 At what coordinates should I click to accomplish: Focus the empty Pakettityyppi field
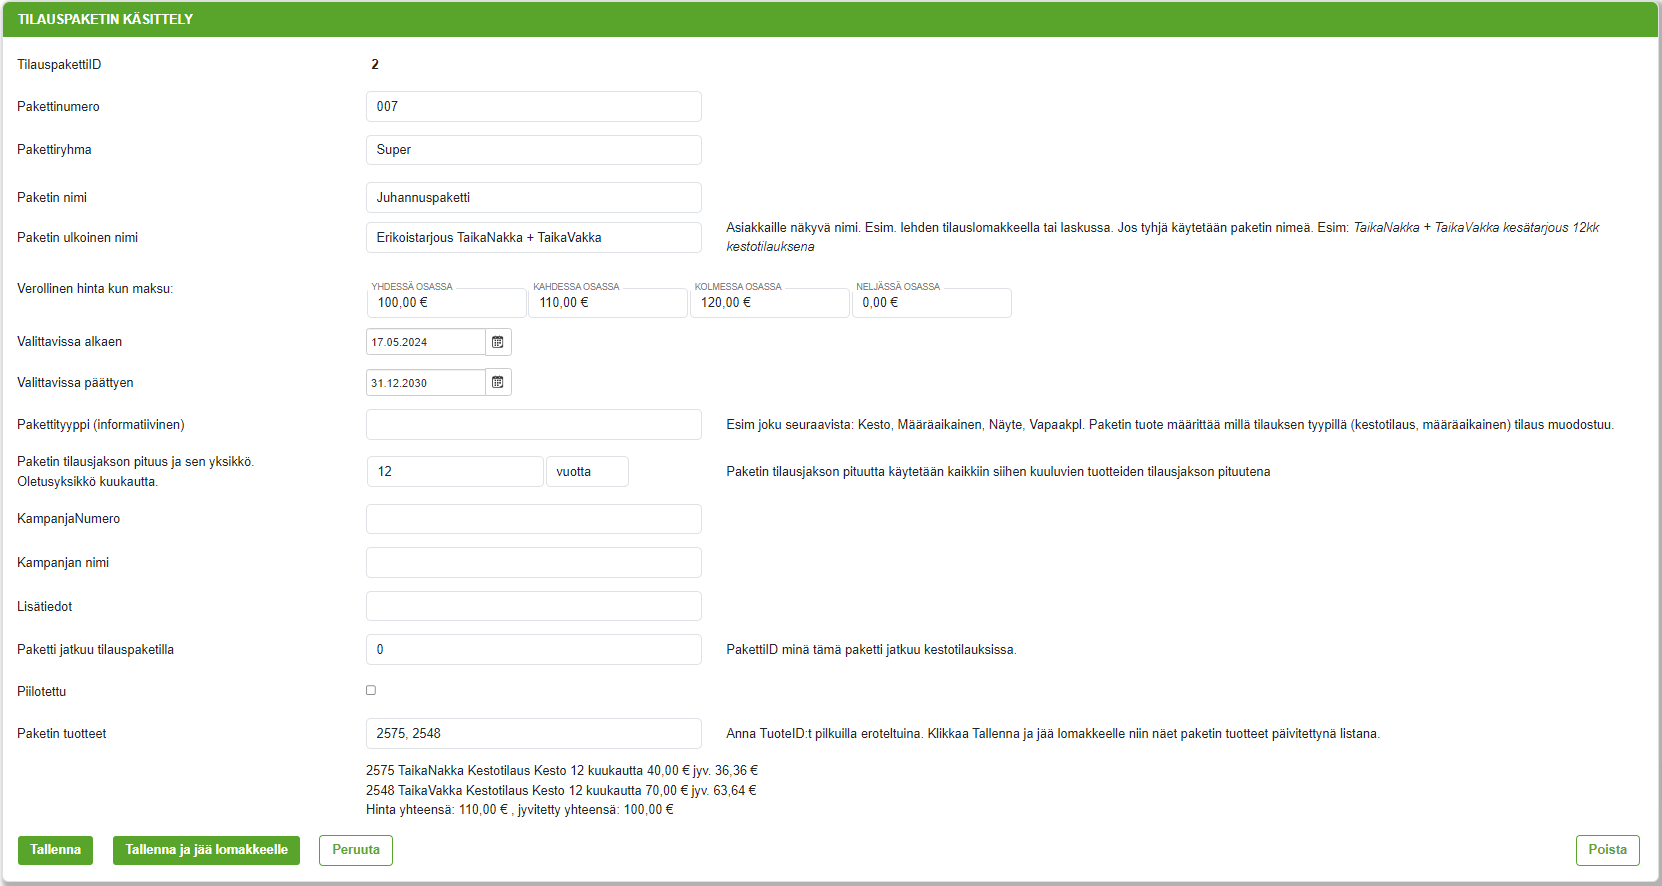click(534, 424)
